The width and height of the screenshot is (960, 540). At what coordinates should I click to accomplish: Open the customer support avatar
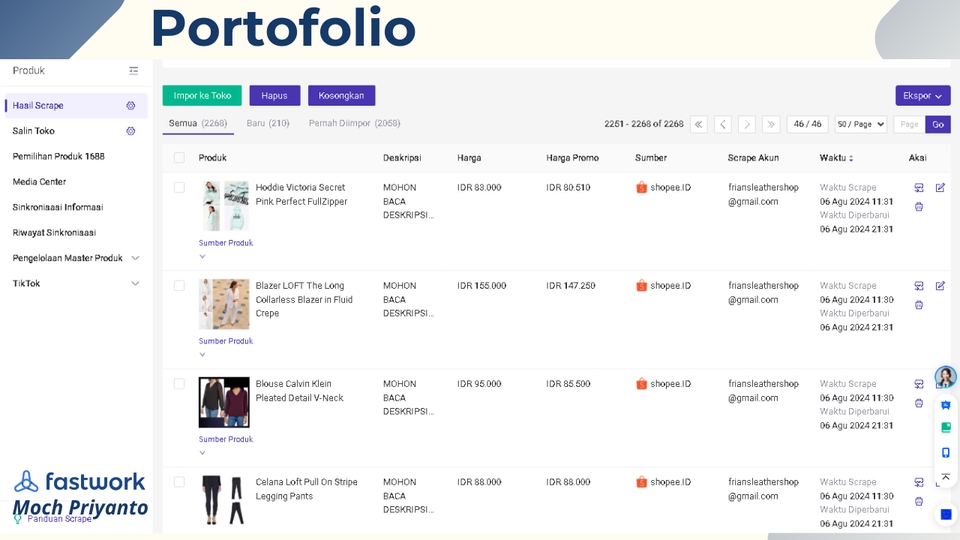945,377
